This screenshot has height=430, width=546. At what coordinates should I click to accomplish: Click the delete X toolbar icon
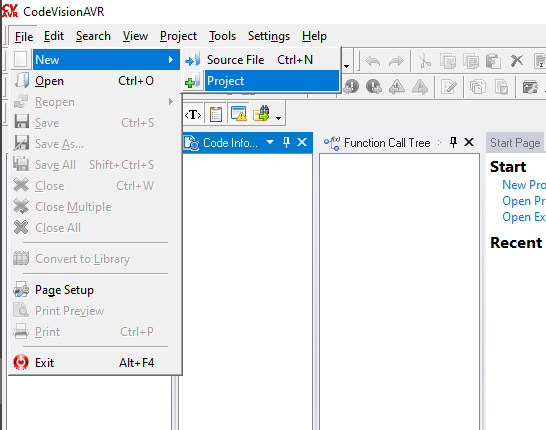[517, 61]
